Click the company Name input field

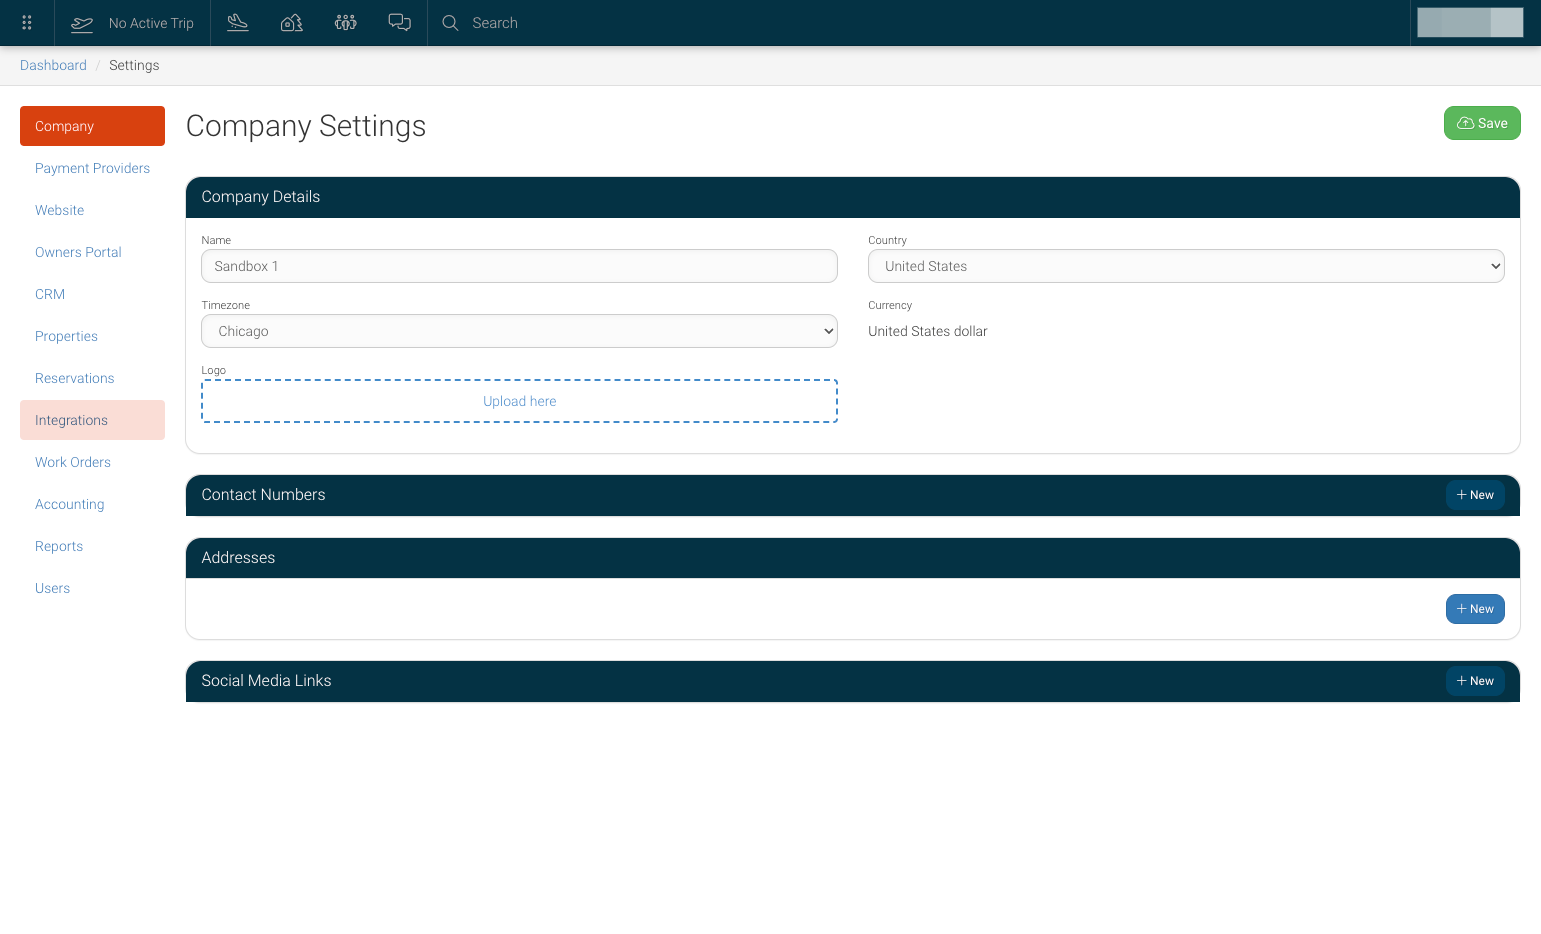click(519, 266)
